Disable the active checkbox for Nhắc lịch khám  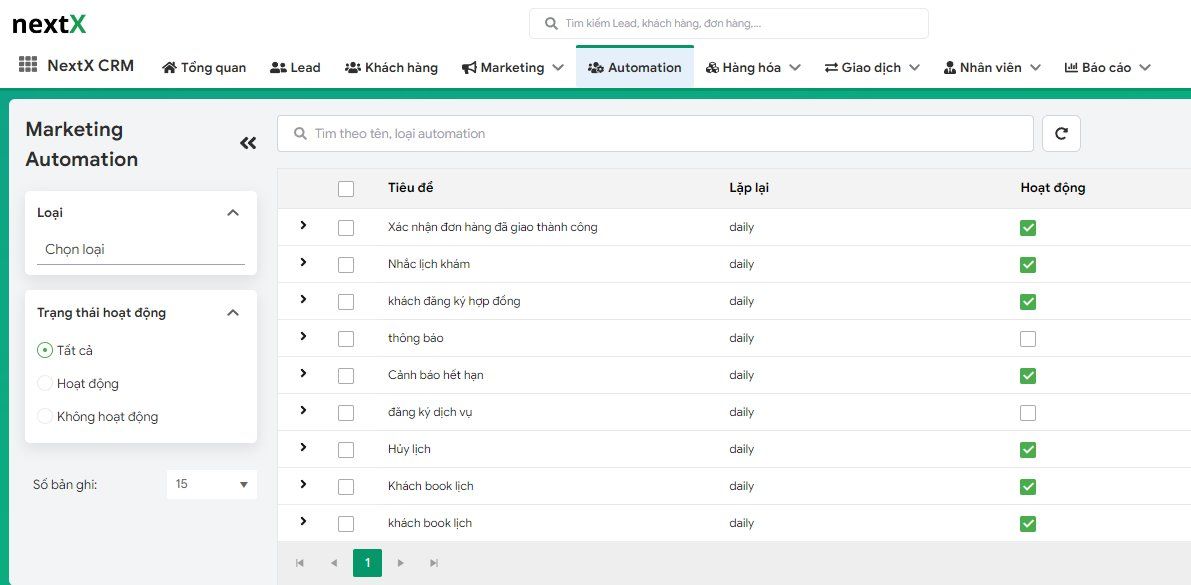(x=1027, y=265)
